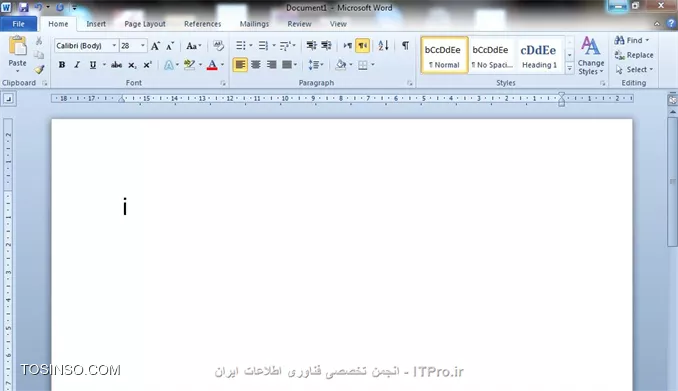Click Grow Font button

click(155, 46)
